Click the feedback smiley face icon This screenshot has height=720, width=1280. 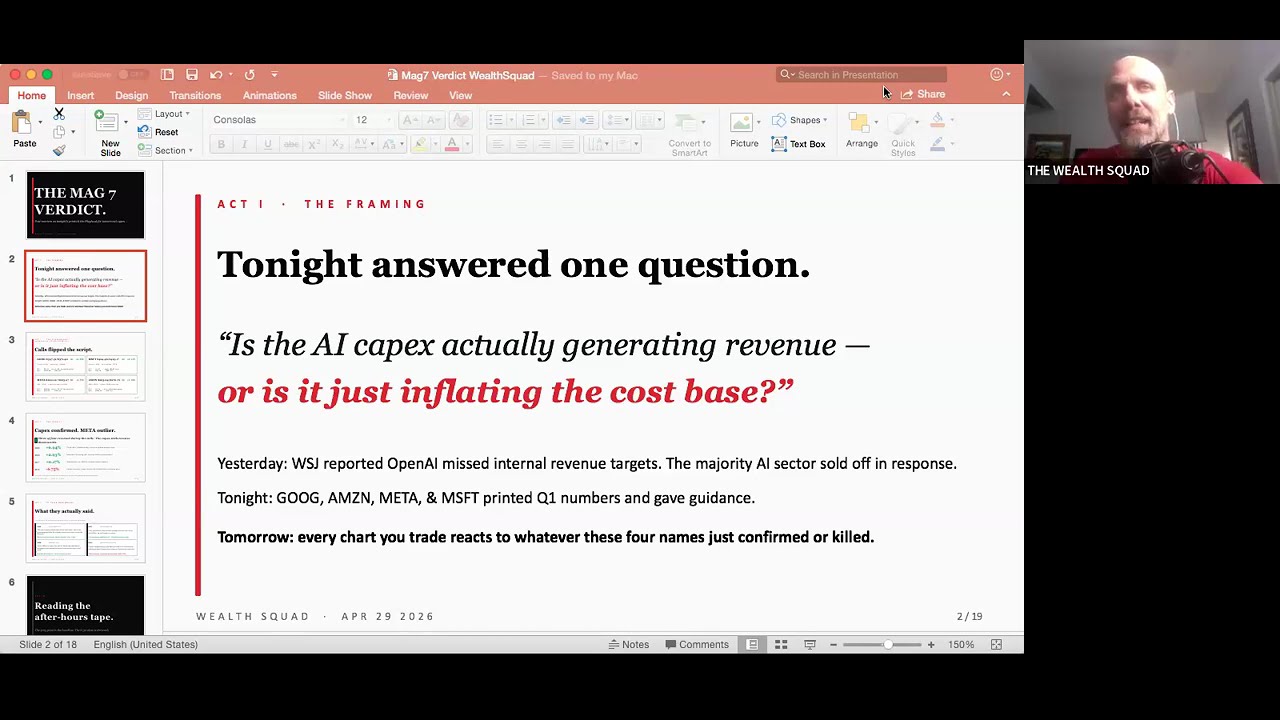click(x=997, y=75)
